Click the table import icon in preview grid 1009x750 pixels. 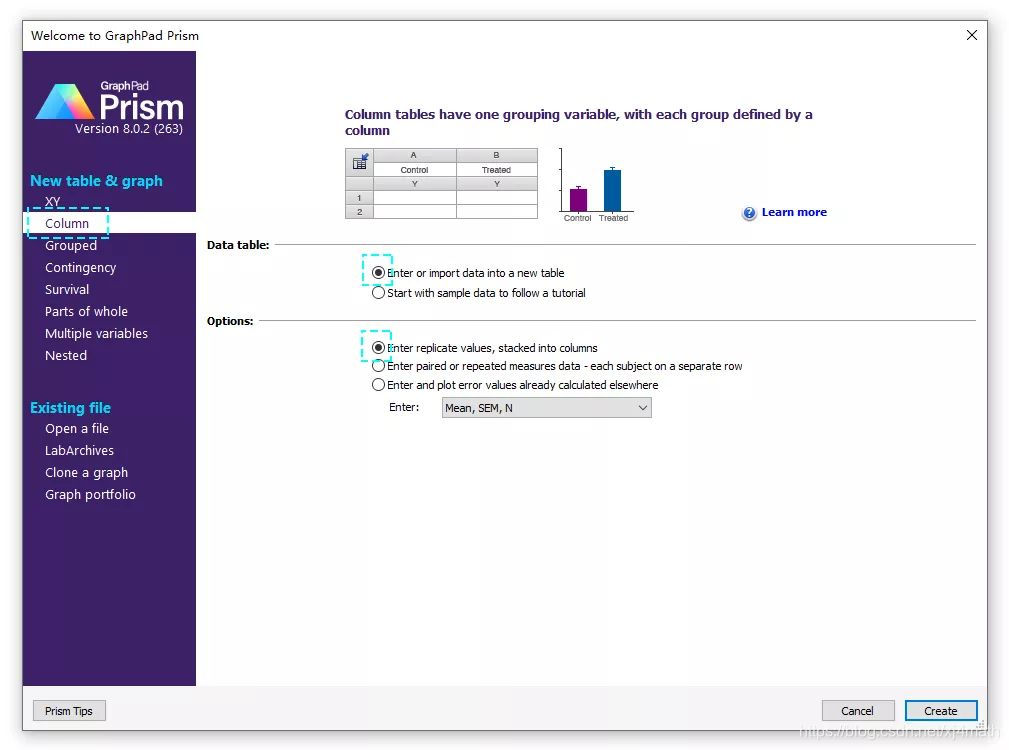pos(360,161)
